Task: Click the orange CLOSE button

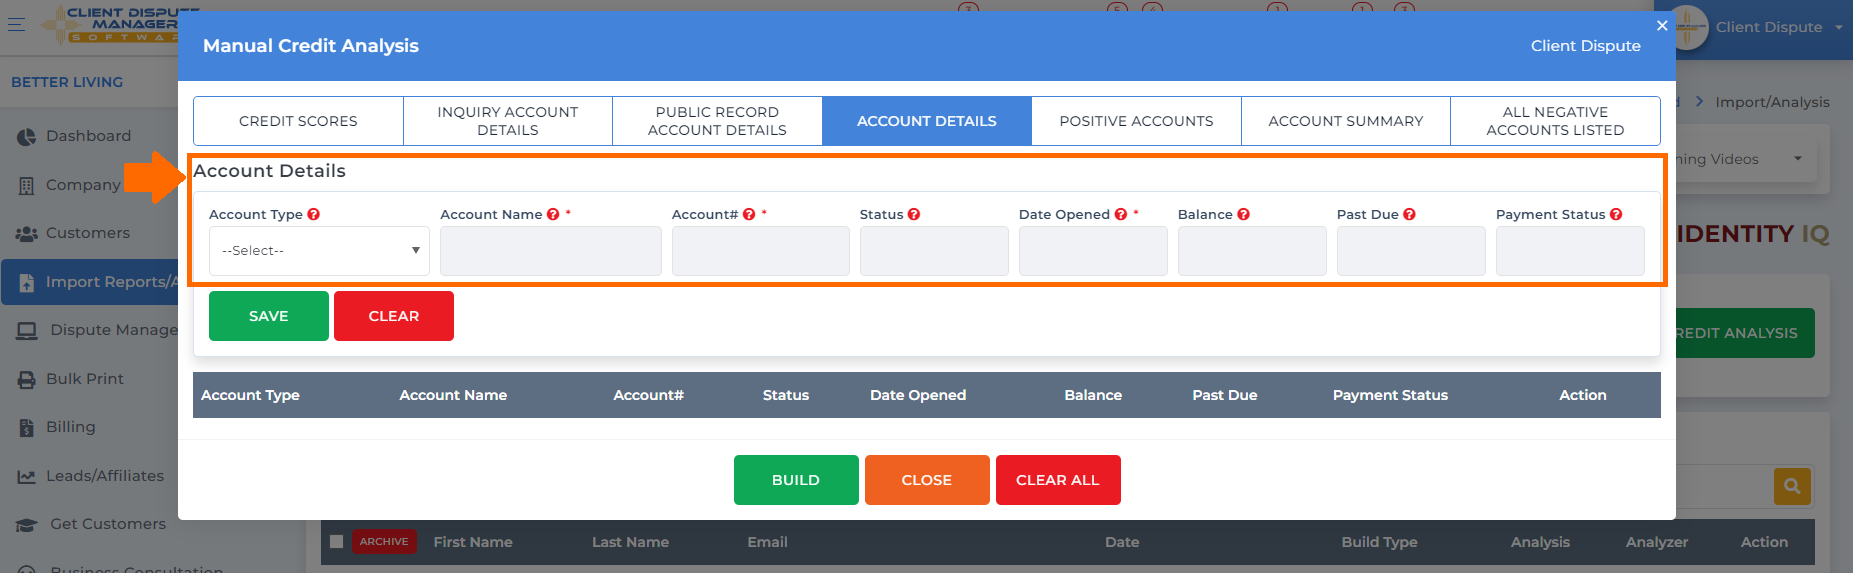Action: [x=927, y=480]
